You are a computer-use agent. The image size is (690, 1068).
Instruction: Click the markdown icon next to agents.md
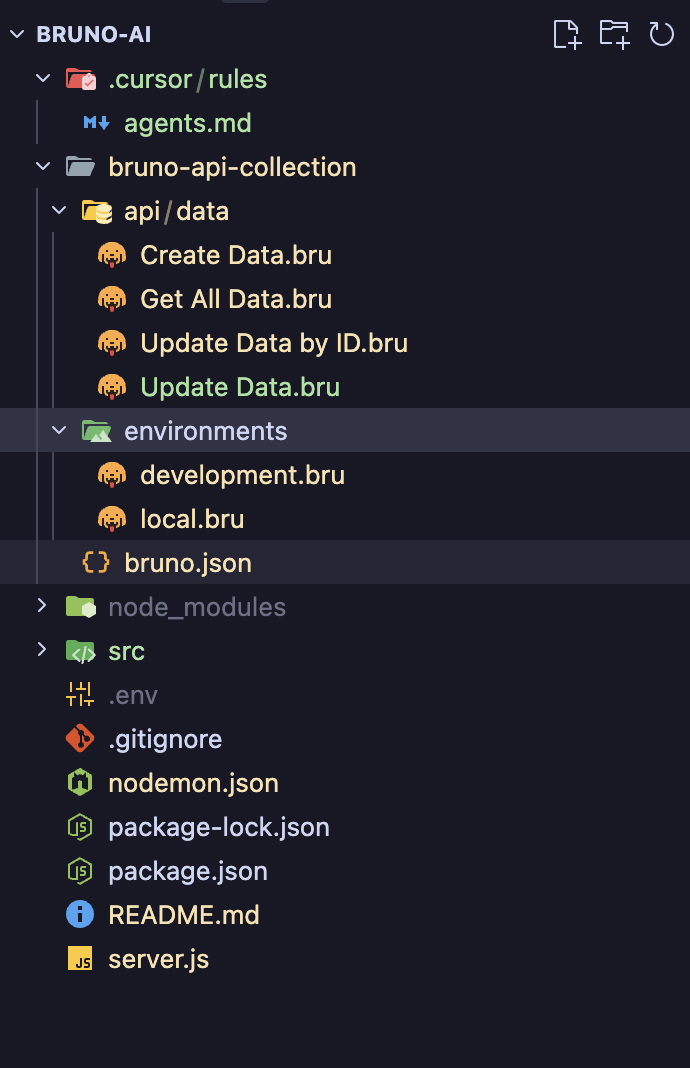click(96, 123)
